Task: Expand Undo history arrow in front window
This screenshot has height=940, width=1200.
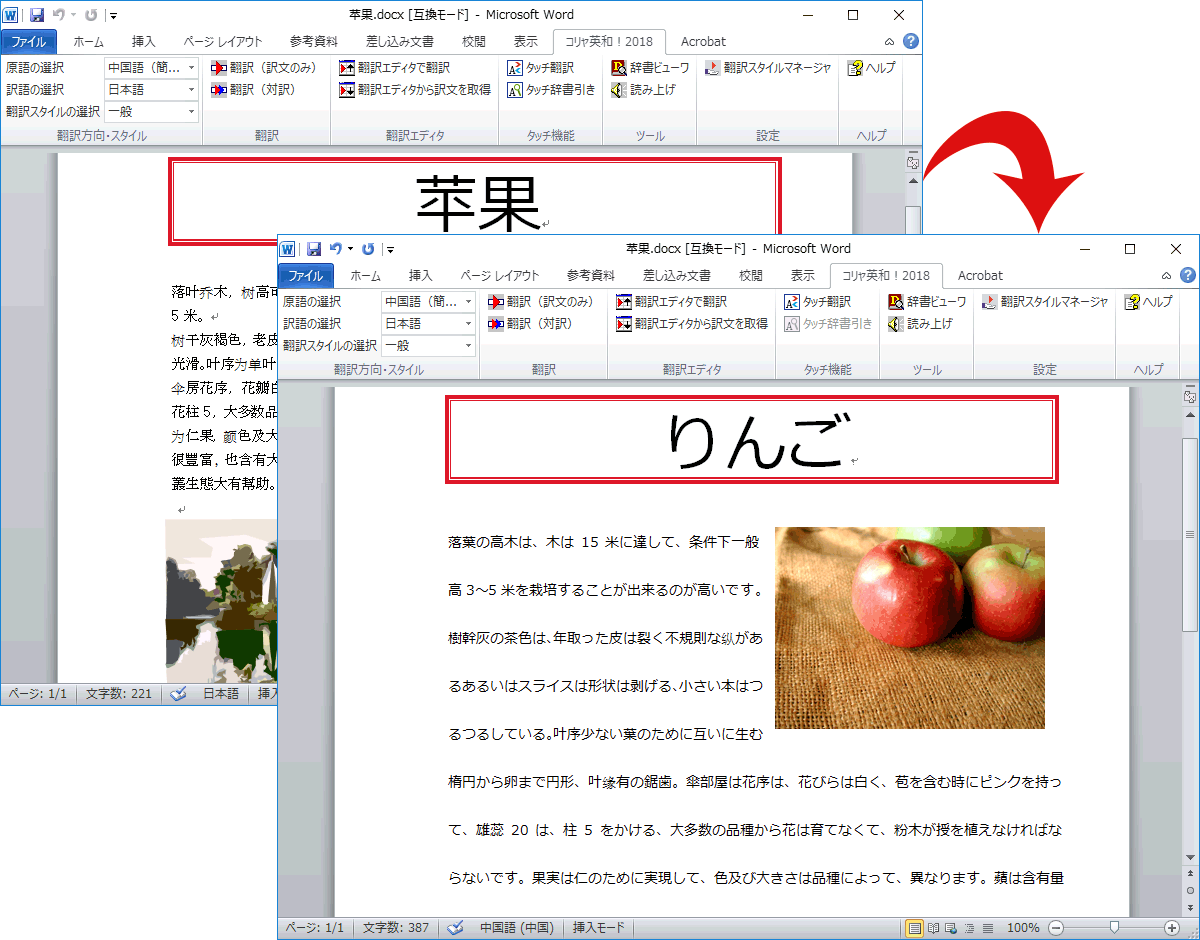Action: (350, 249)
